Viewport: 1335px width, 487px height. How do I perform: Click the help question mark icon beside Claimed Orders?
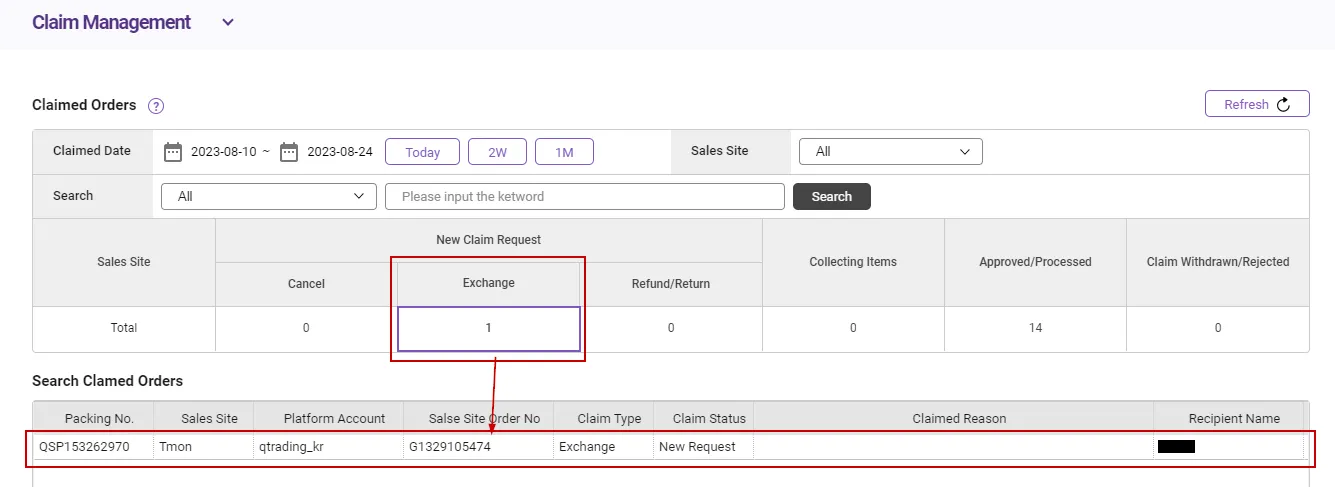(156, 106)
